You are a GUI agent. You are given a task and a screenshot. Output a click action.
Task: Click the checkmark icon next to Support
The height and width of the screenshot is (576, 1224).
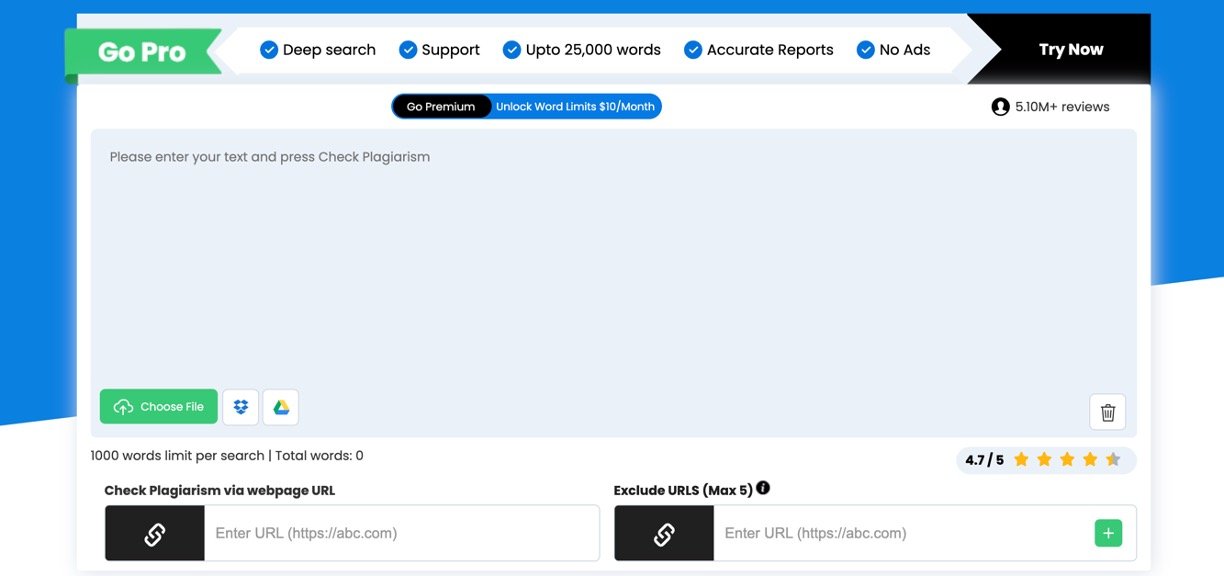point(408,50)
